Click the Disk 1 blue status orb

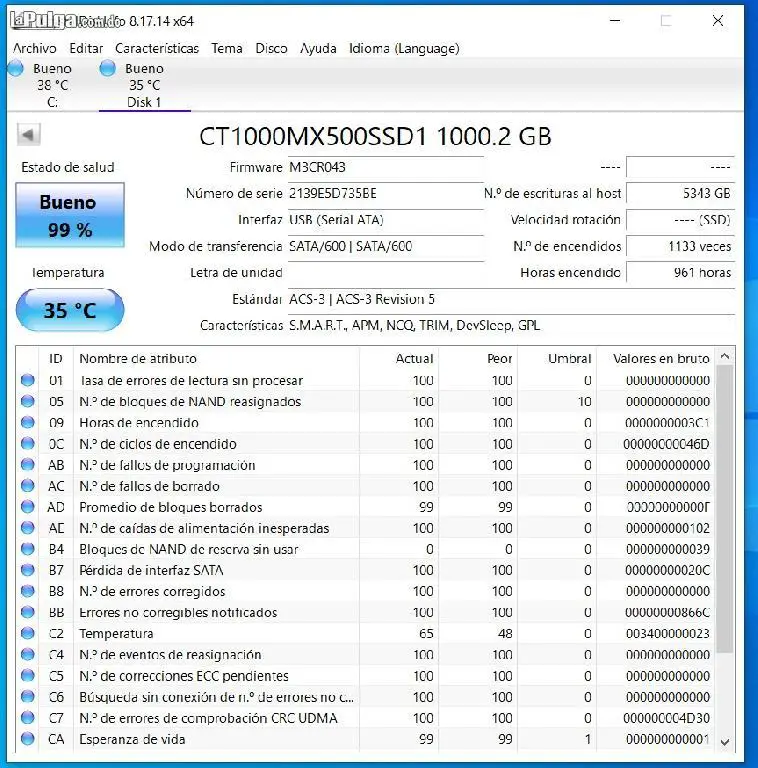(x=107, y=69)
